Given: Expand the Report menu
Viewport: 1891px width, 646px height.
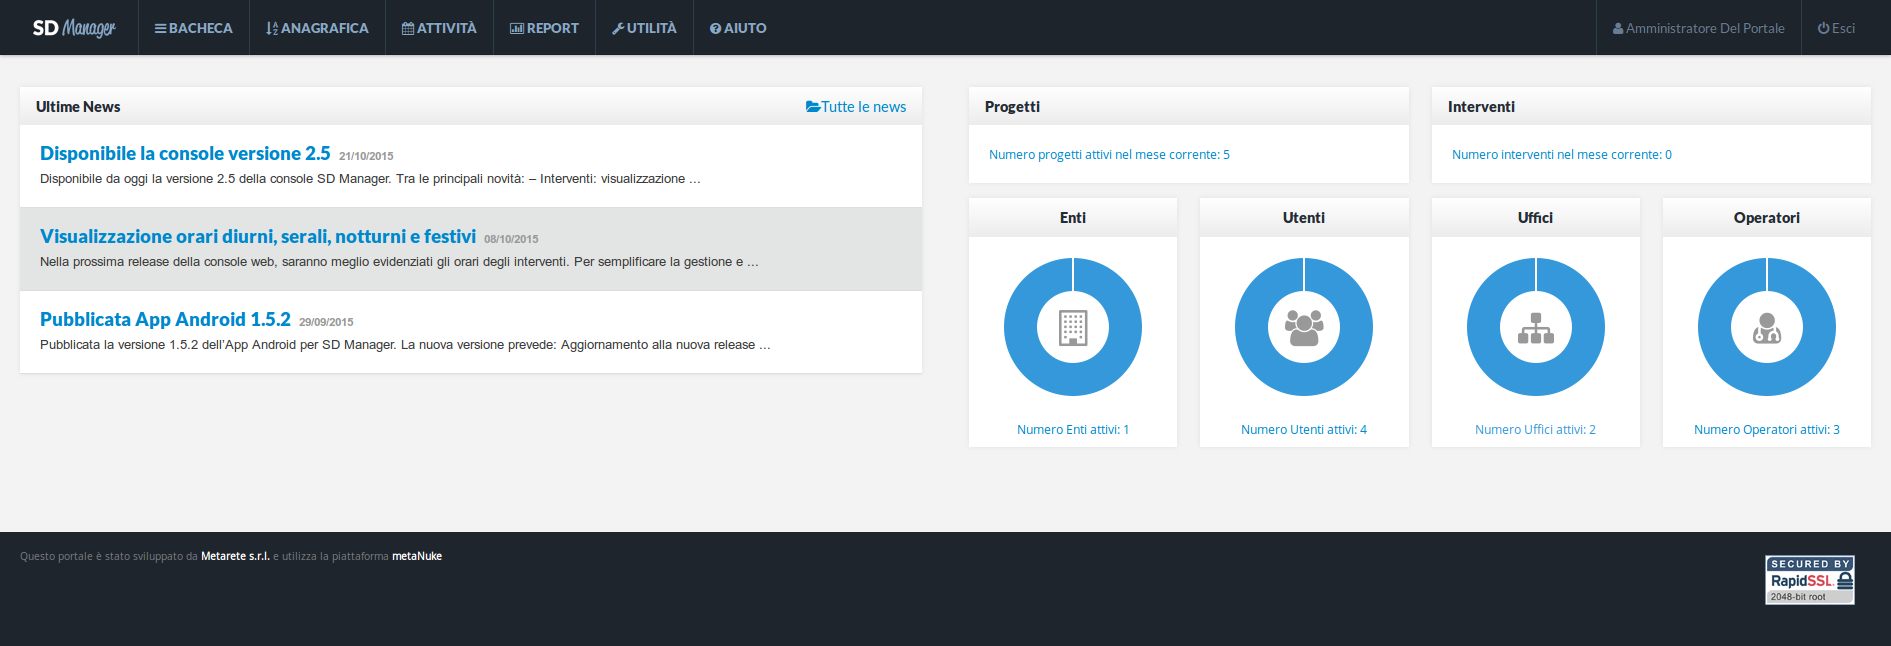Looking at the screenshot, I should 544,28.
